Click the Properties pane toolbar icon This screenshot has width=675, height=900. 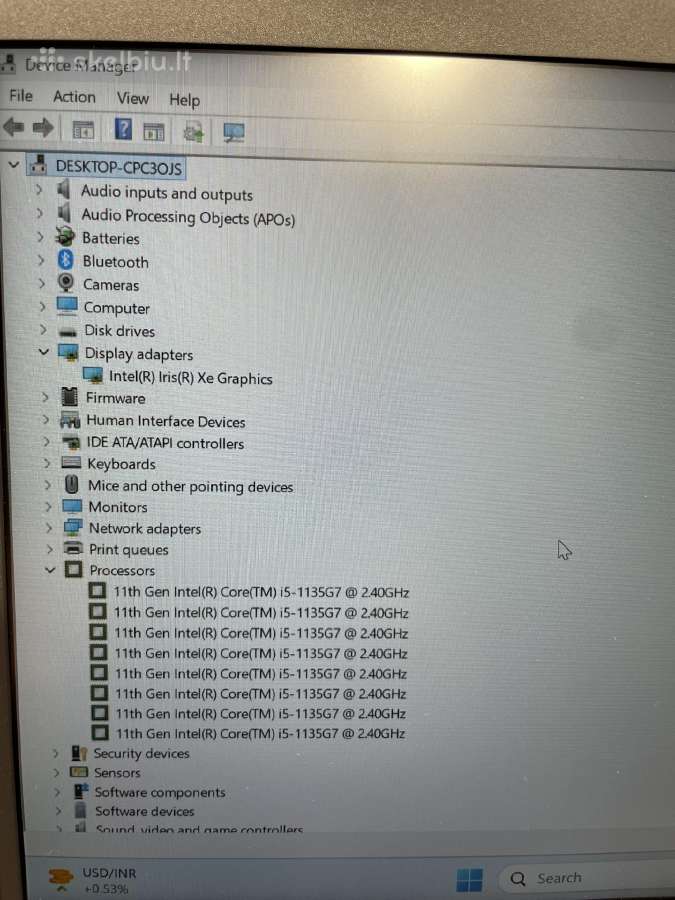153,132
